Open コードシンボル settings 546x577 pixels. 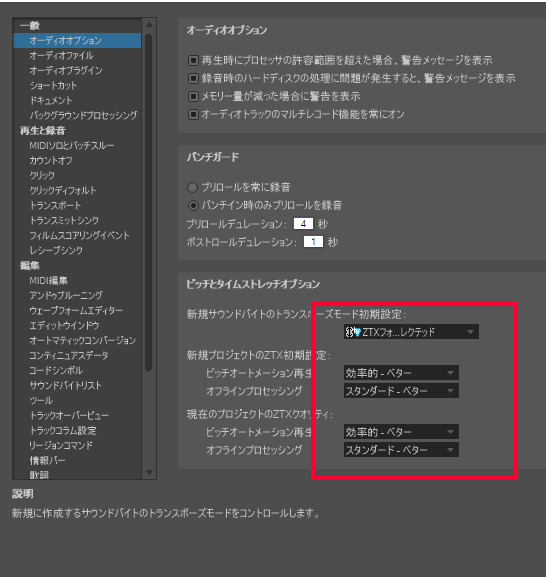point(56,371)
